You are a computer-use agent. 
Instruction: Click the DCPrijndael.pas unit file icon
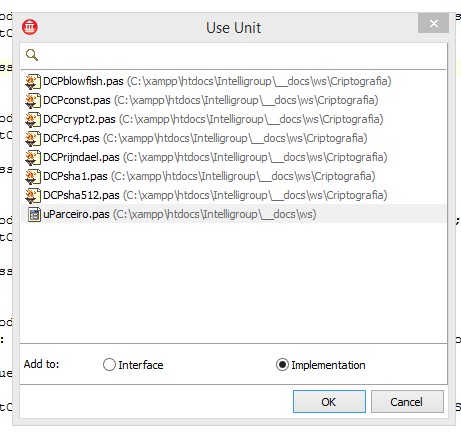[33, 157]
